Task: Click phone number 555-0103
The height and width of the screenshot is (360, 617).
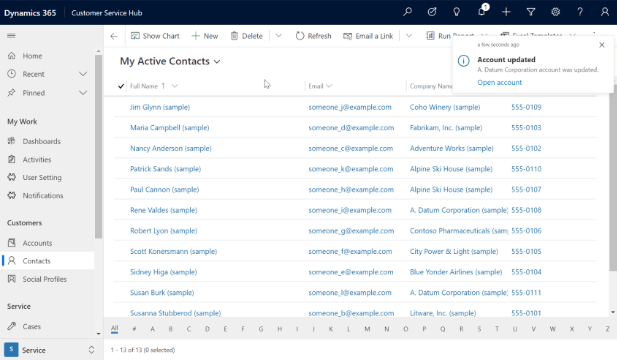Action: [x=526, y=127]
